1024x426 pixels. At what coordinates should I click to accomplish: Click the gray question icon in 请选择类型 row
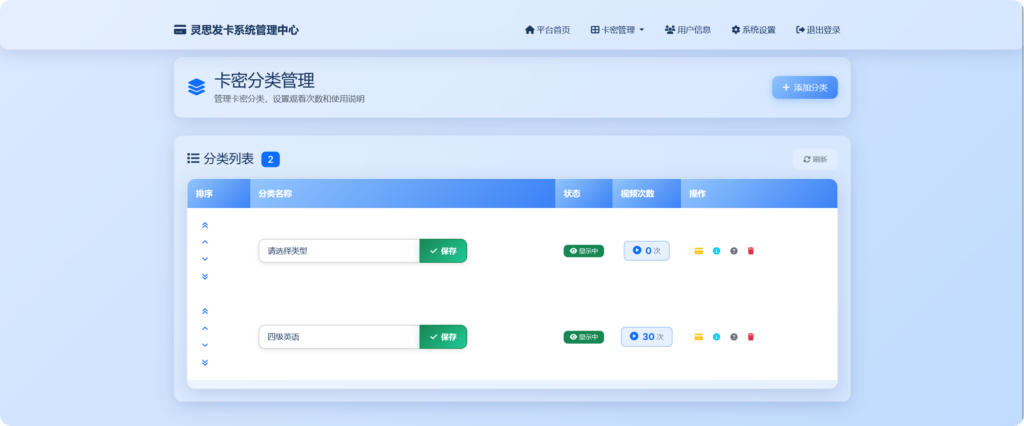coord(733,251)
